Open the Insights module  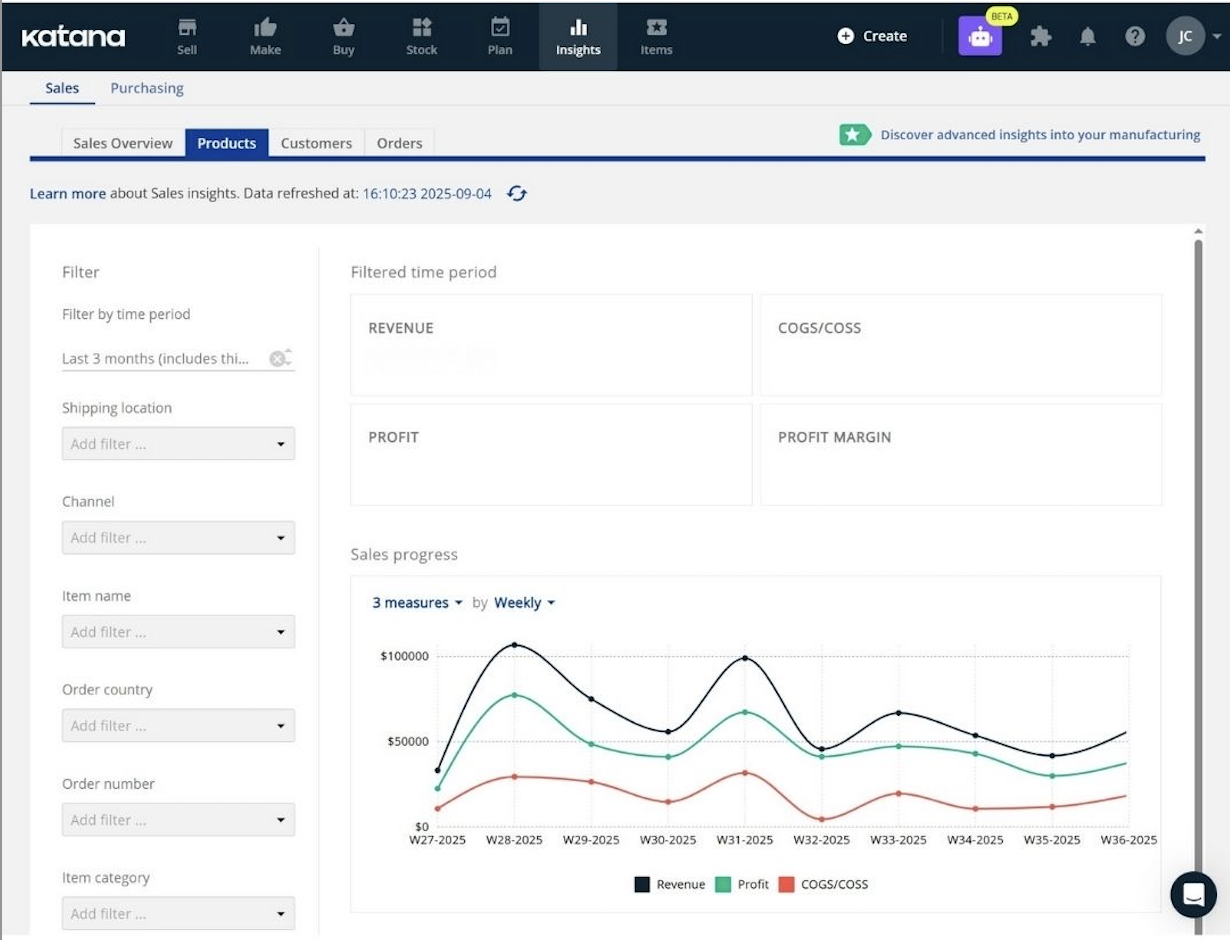coord(578,36)
